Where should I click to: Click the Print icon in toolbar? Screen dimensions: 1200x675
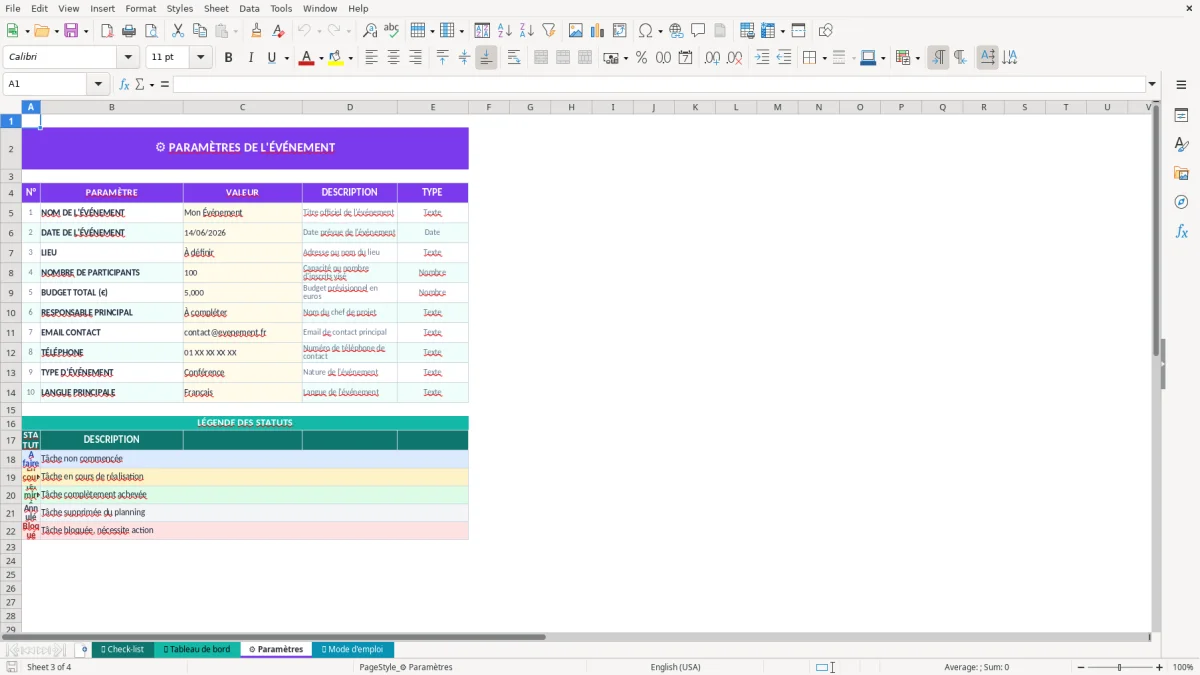127,31
